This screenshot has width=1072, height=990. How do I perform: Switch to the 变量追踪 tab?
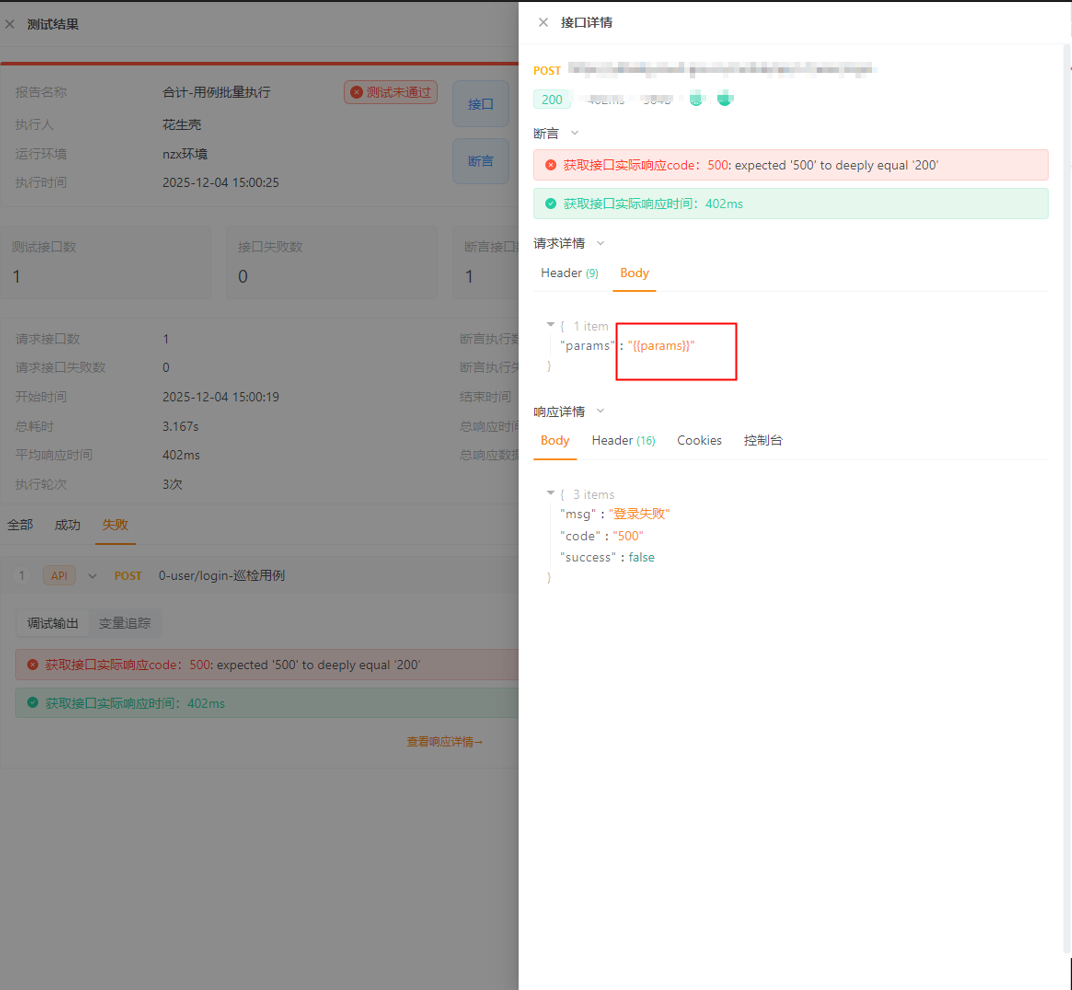click(124, 623)
